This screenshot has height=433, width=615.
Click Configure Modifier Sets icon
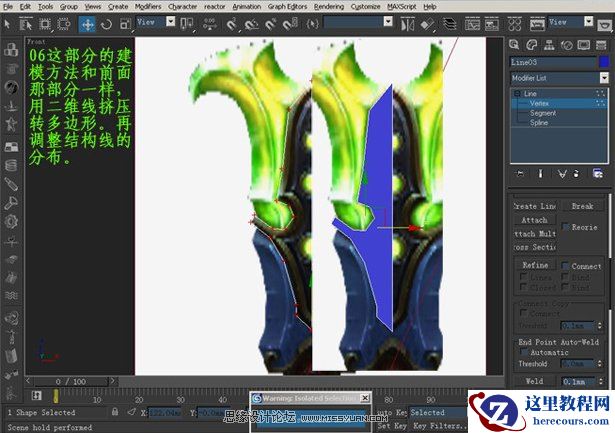[598, 173]
